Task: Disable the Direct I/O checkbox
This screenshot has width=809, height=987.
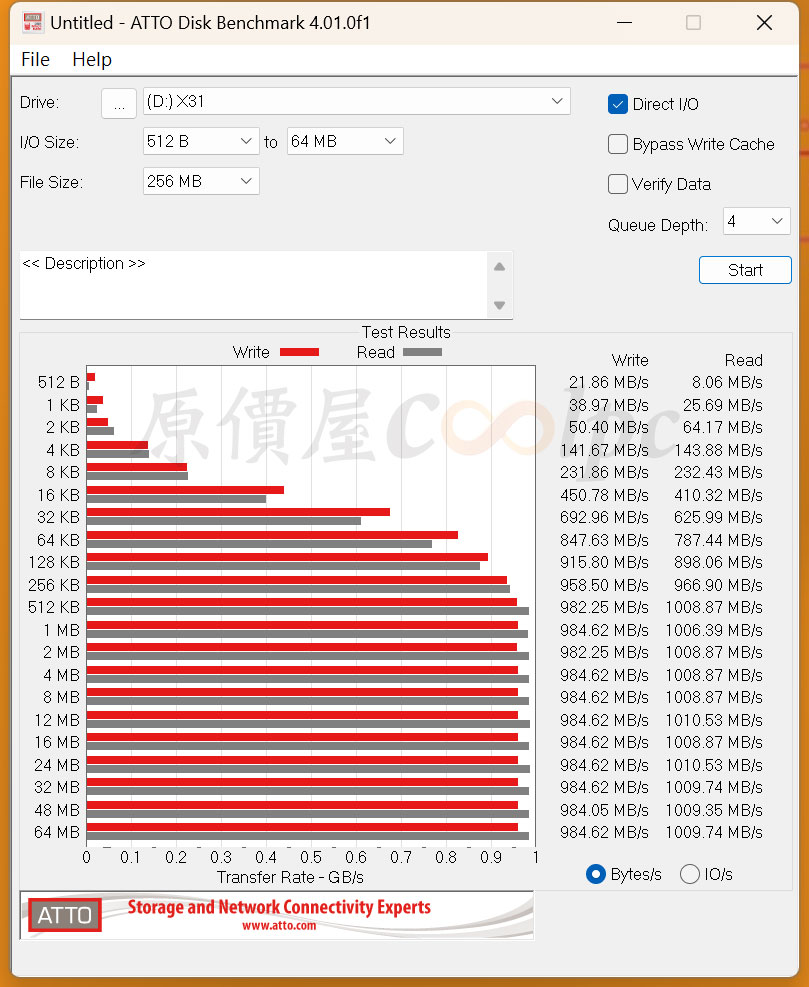Action: point(618,104)
